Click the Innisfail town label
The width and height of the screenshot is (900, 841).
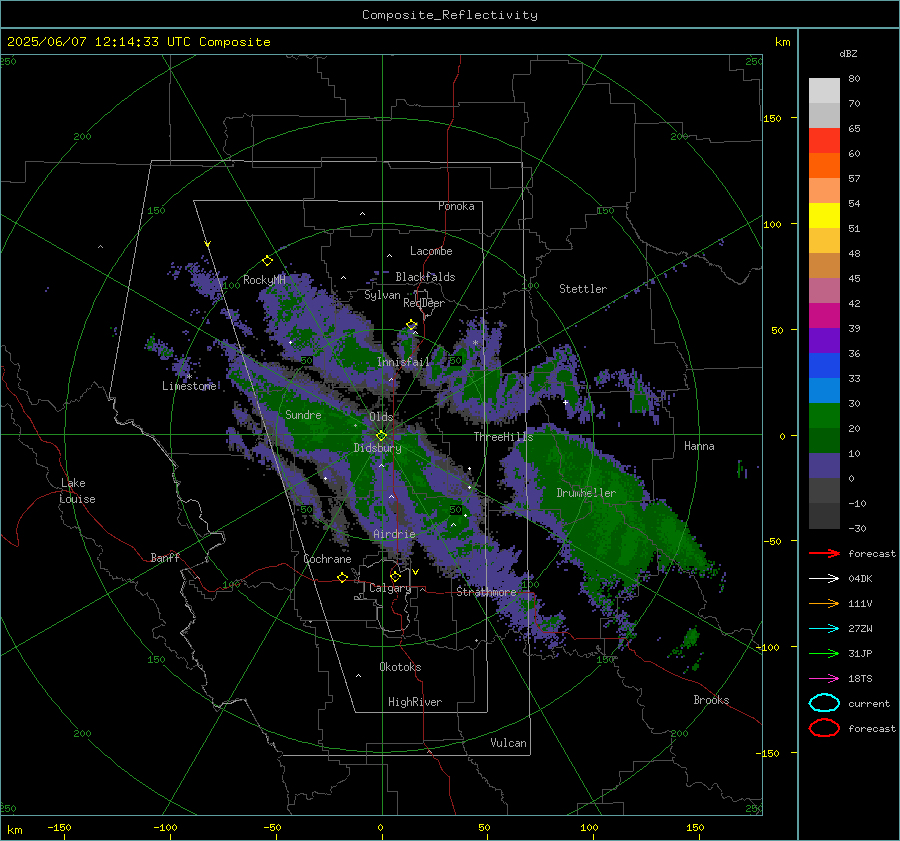[x=403, y=362]
